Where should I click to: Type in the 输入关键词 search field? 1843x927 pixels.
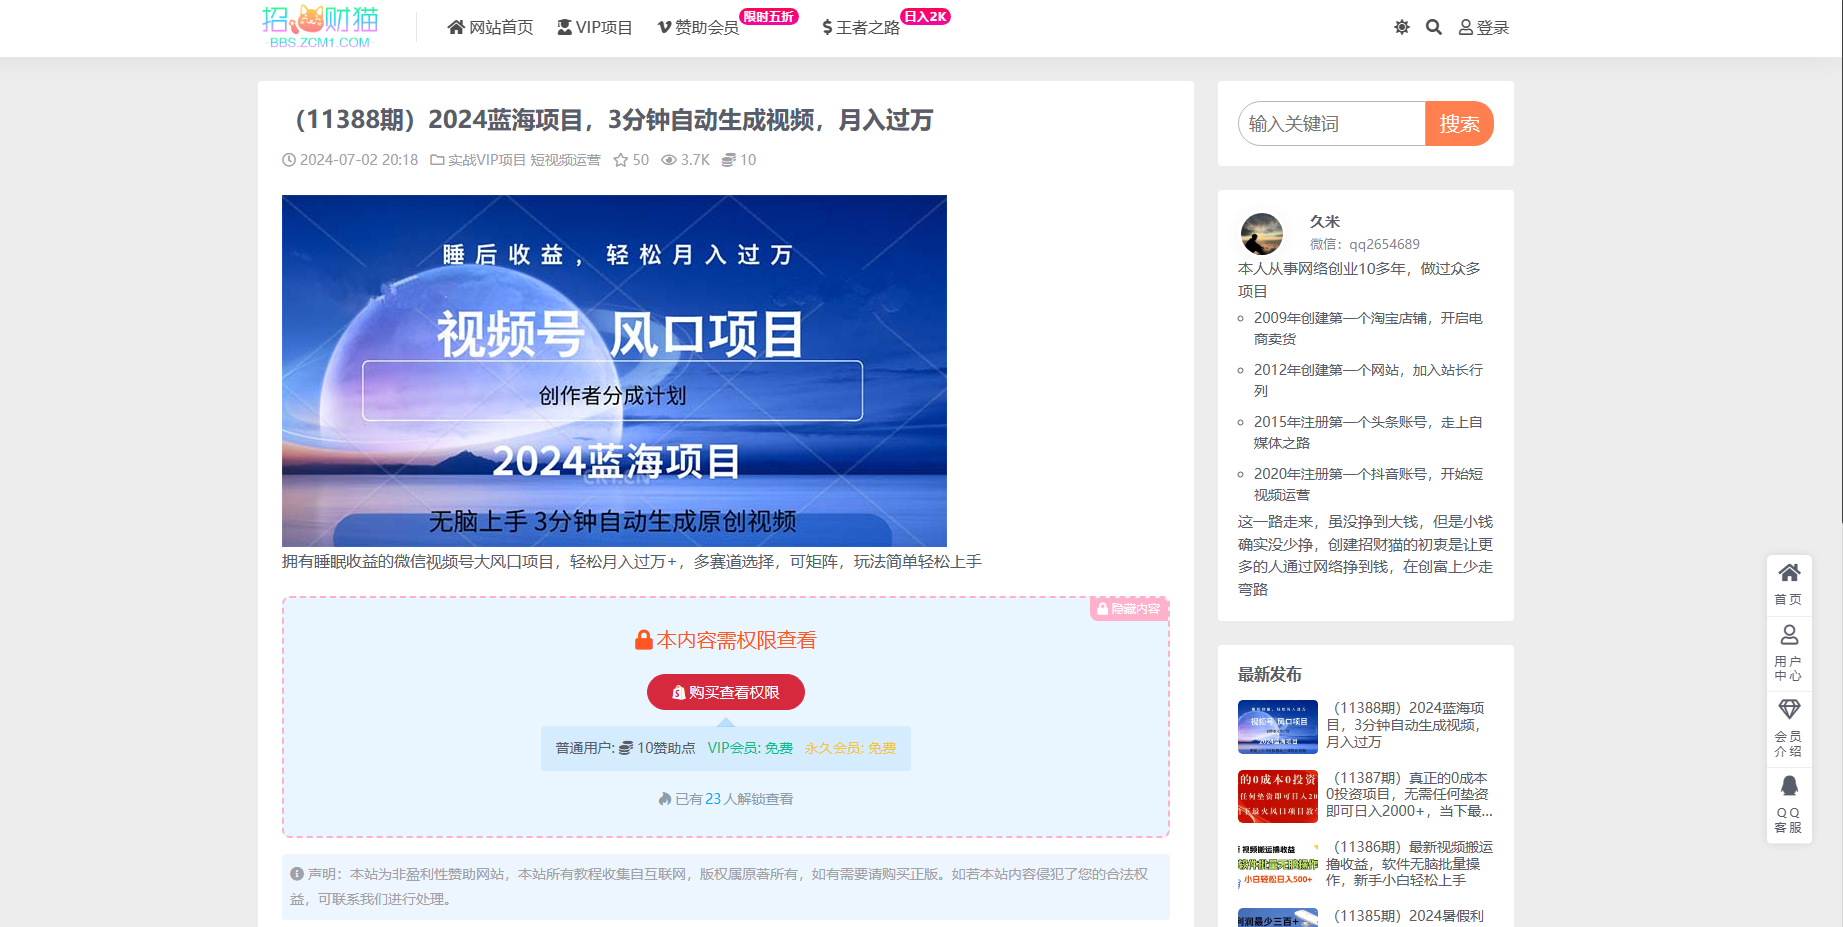click(1331, 124)
